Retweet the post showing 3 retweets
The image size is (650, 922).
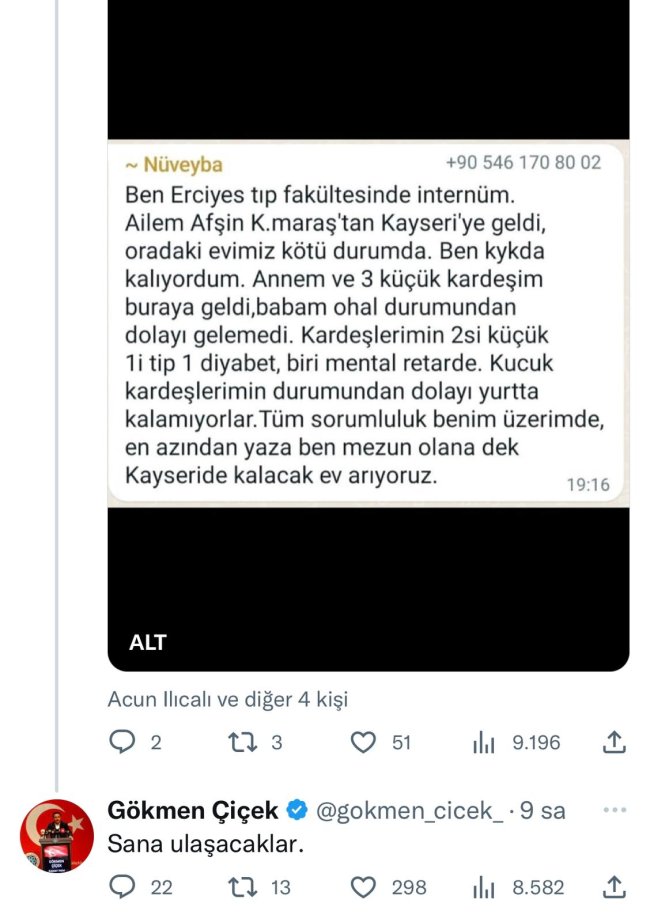click(241, 742)
